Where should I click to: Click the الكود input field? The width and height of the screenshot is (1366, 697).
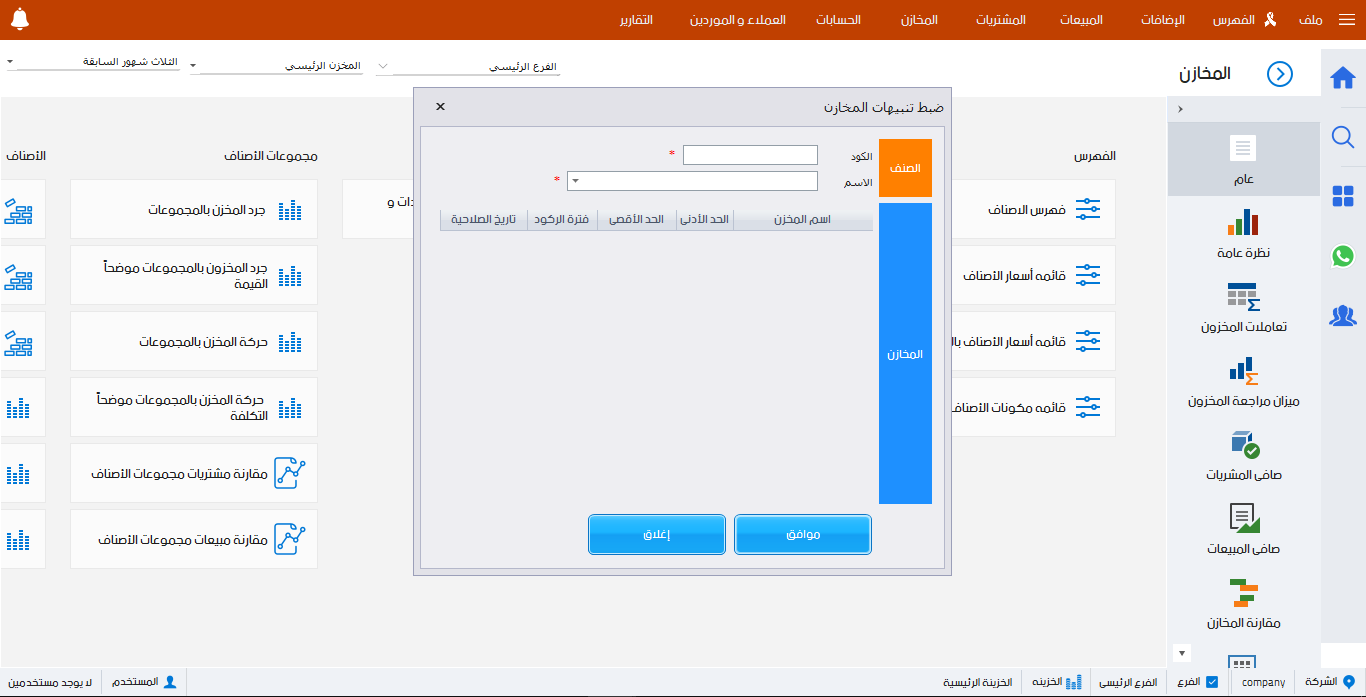750,155
